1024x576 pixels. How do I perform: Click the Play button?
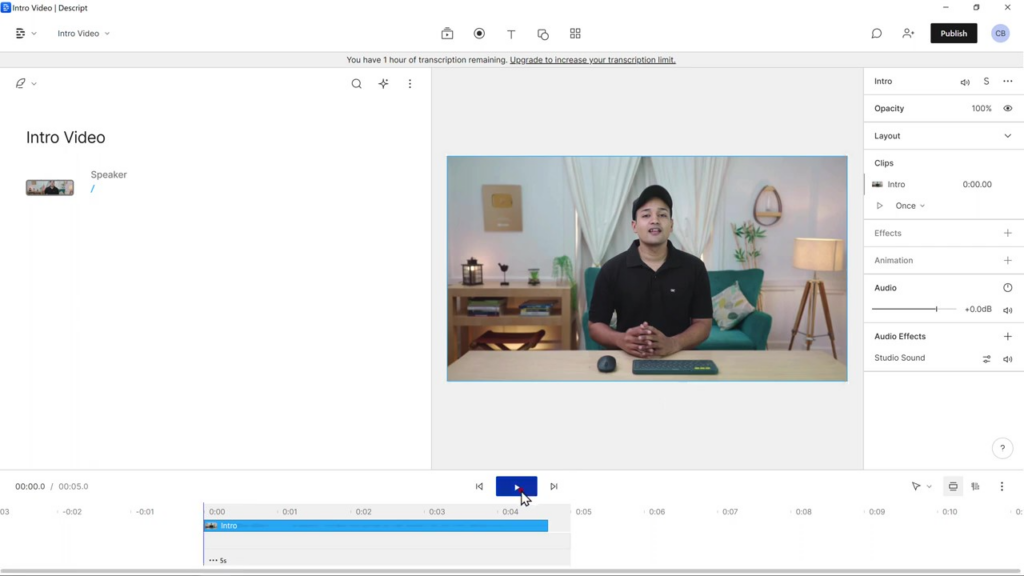(517, 487)
